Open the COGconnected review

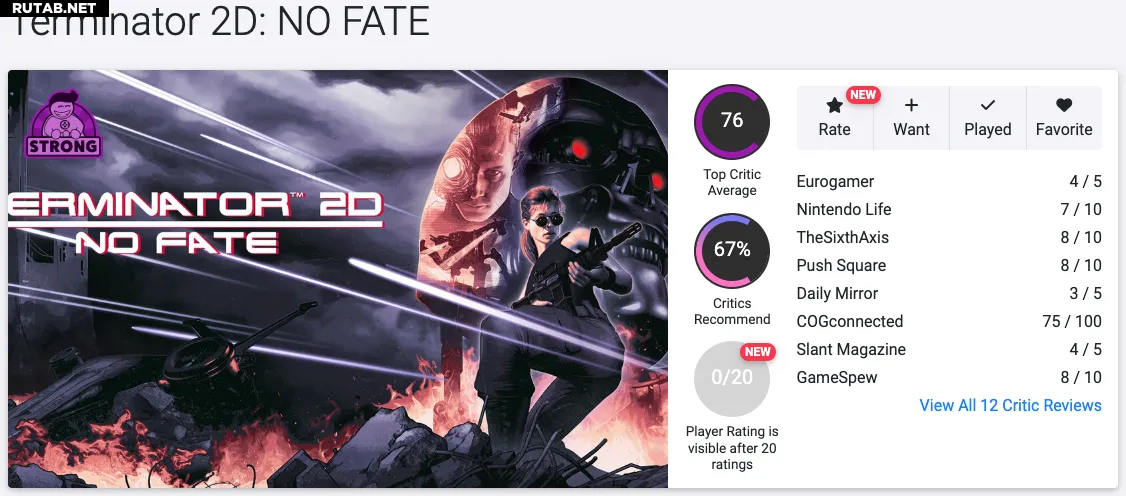click(x=849, y=321)
